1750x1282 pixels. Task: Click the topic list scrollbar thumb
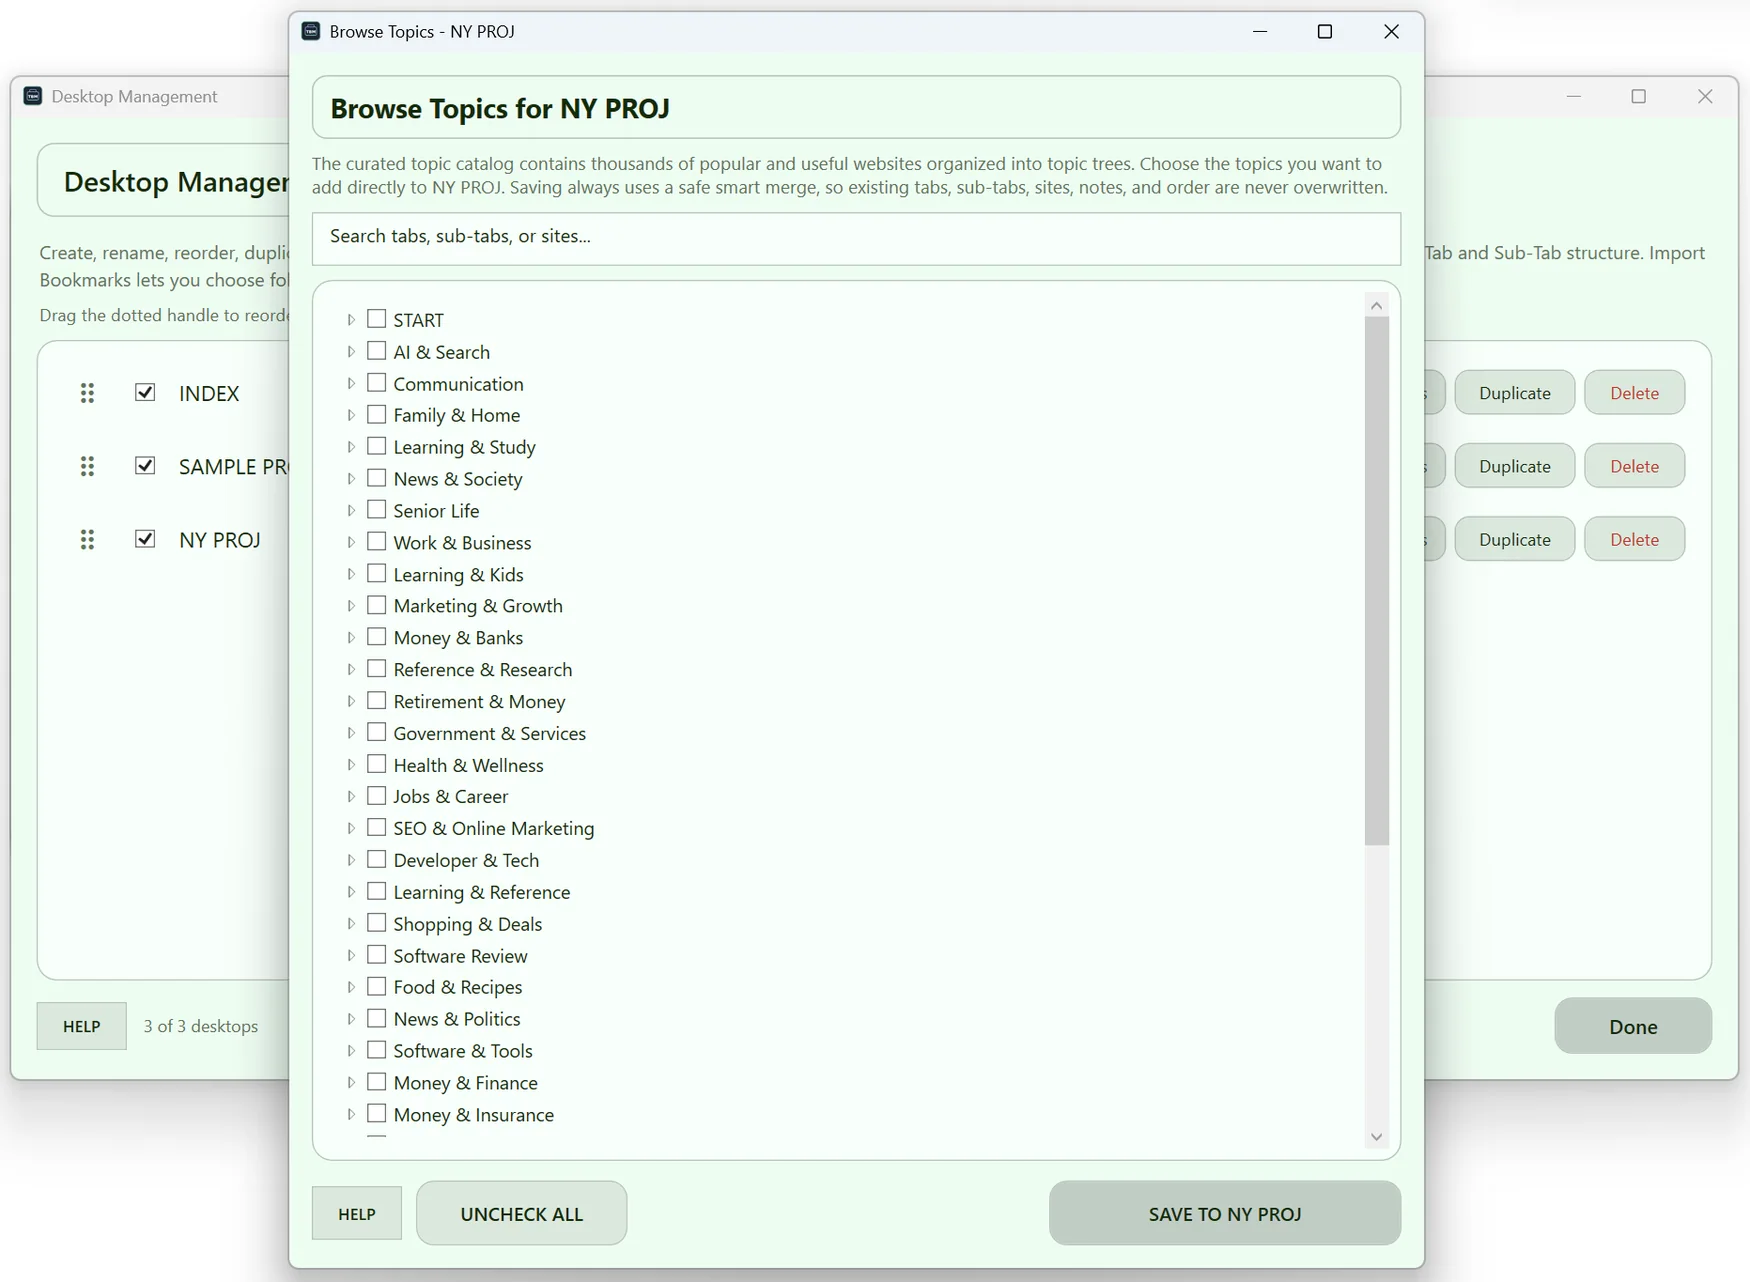tap(1377, 580)
